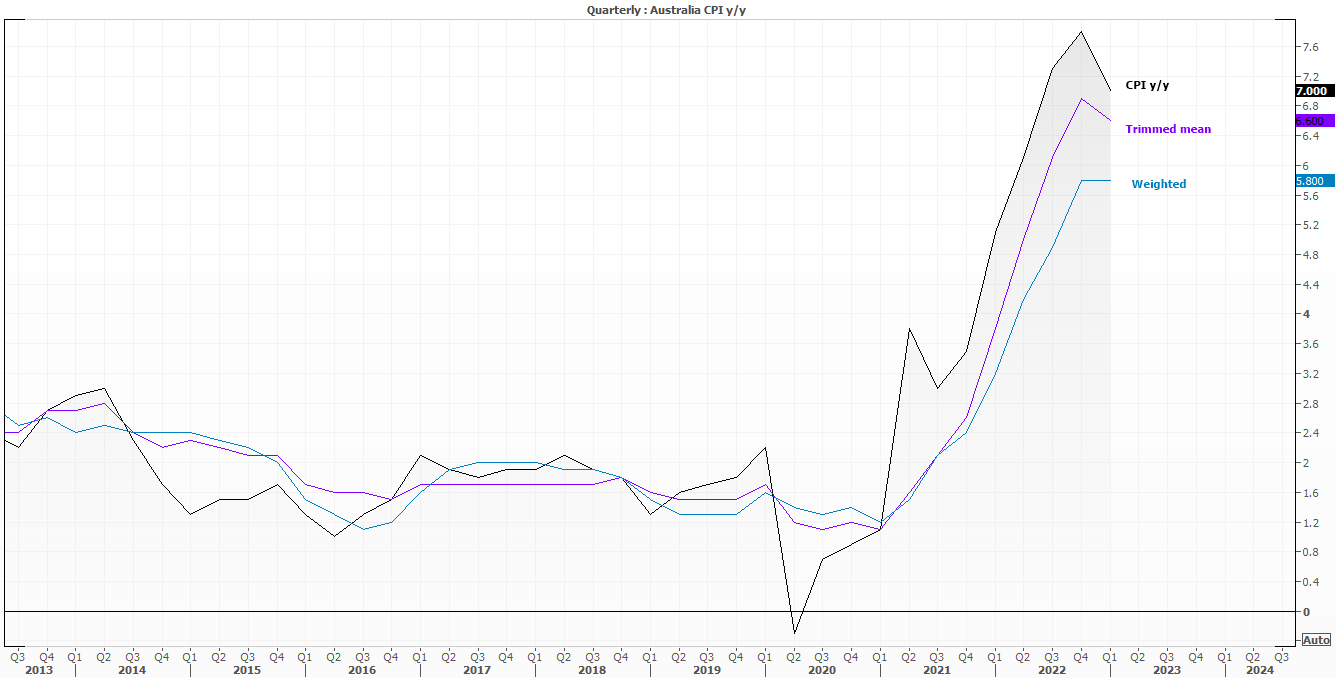The image size is (1336, 678).
Task: Select the purple 6.600 trimmed mean value tag
Action: point(1314,121)
